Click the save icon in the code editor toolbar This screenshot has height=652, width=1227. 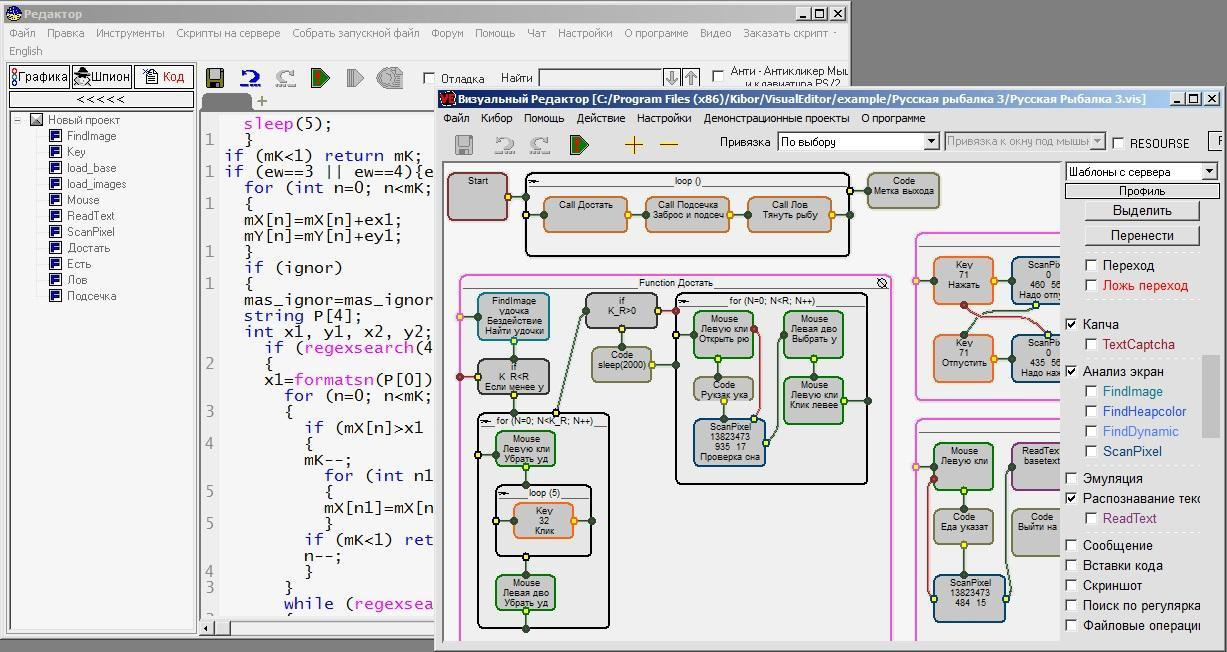coord(214,78)
